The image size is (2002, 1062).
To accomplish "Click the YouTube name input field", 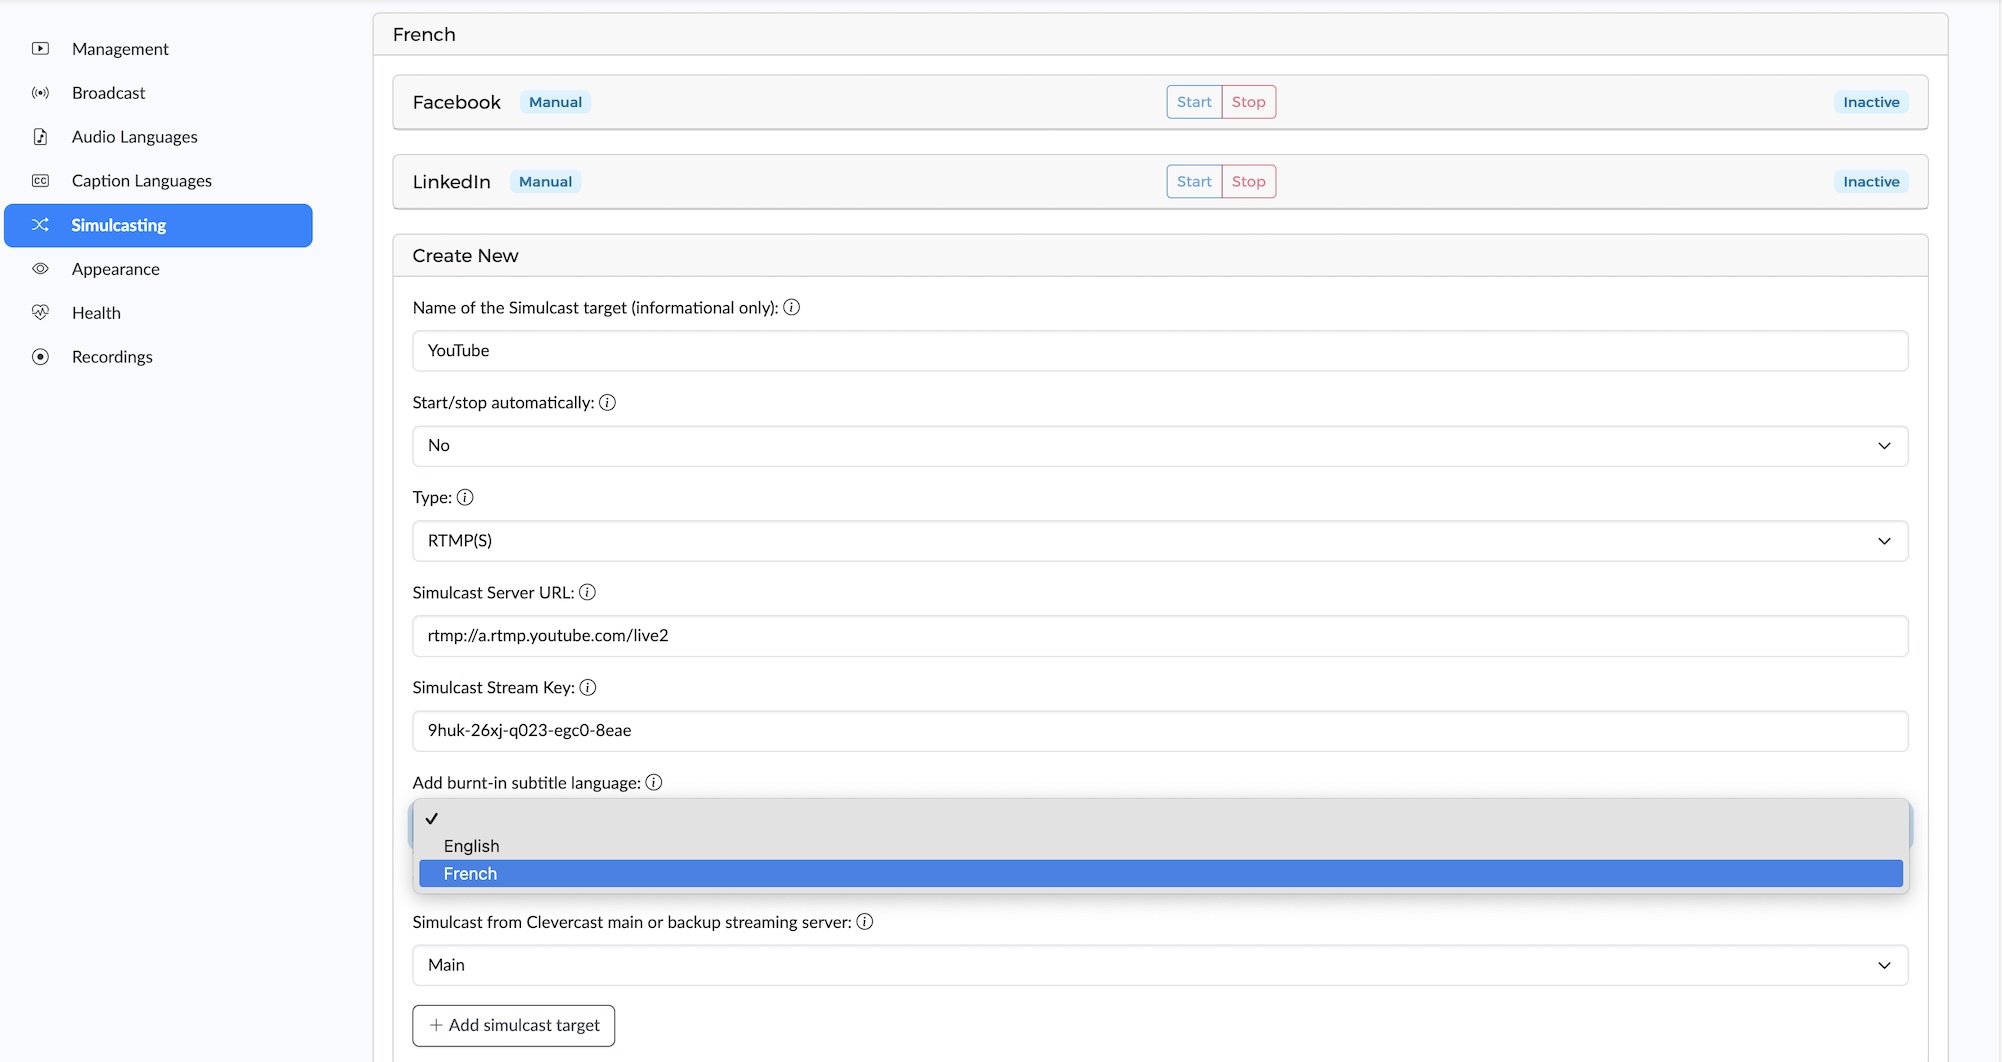I will click(x=1160, y=351).
